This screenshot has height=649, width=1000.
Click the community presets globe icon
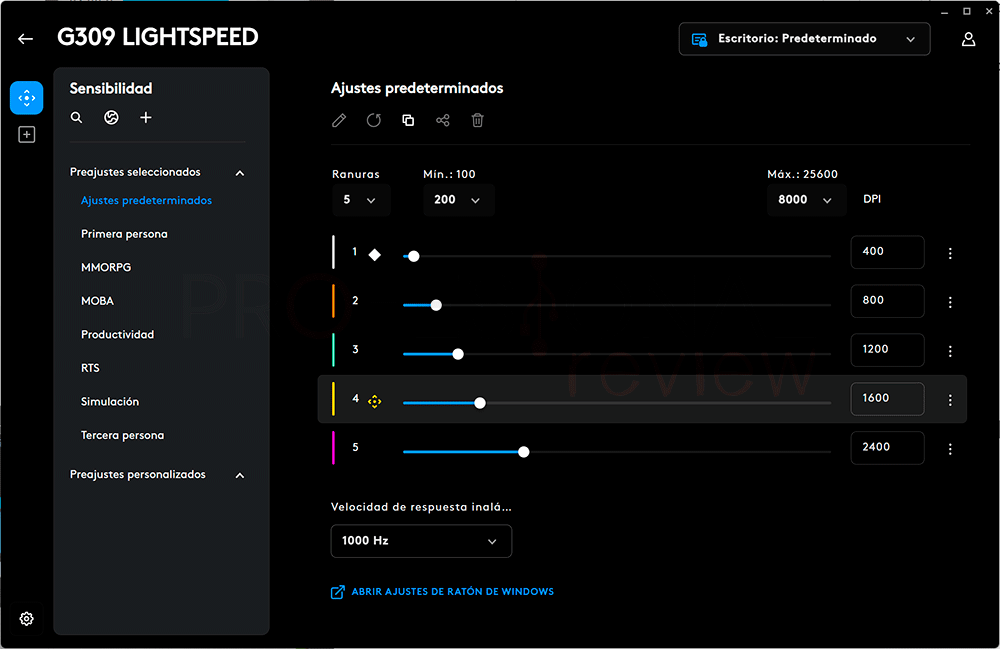(x=111, y=117)
